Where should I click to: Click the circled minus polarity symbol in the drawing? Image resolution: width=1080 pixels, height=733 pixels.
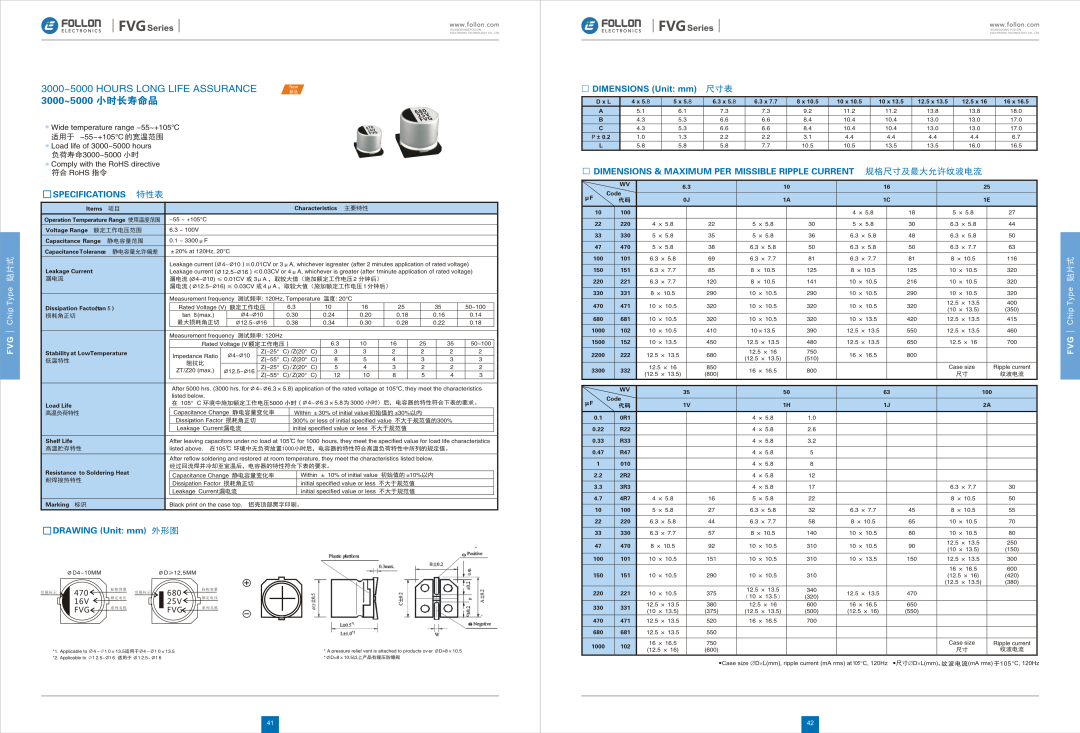[247, 613]
